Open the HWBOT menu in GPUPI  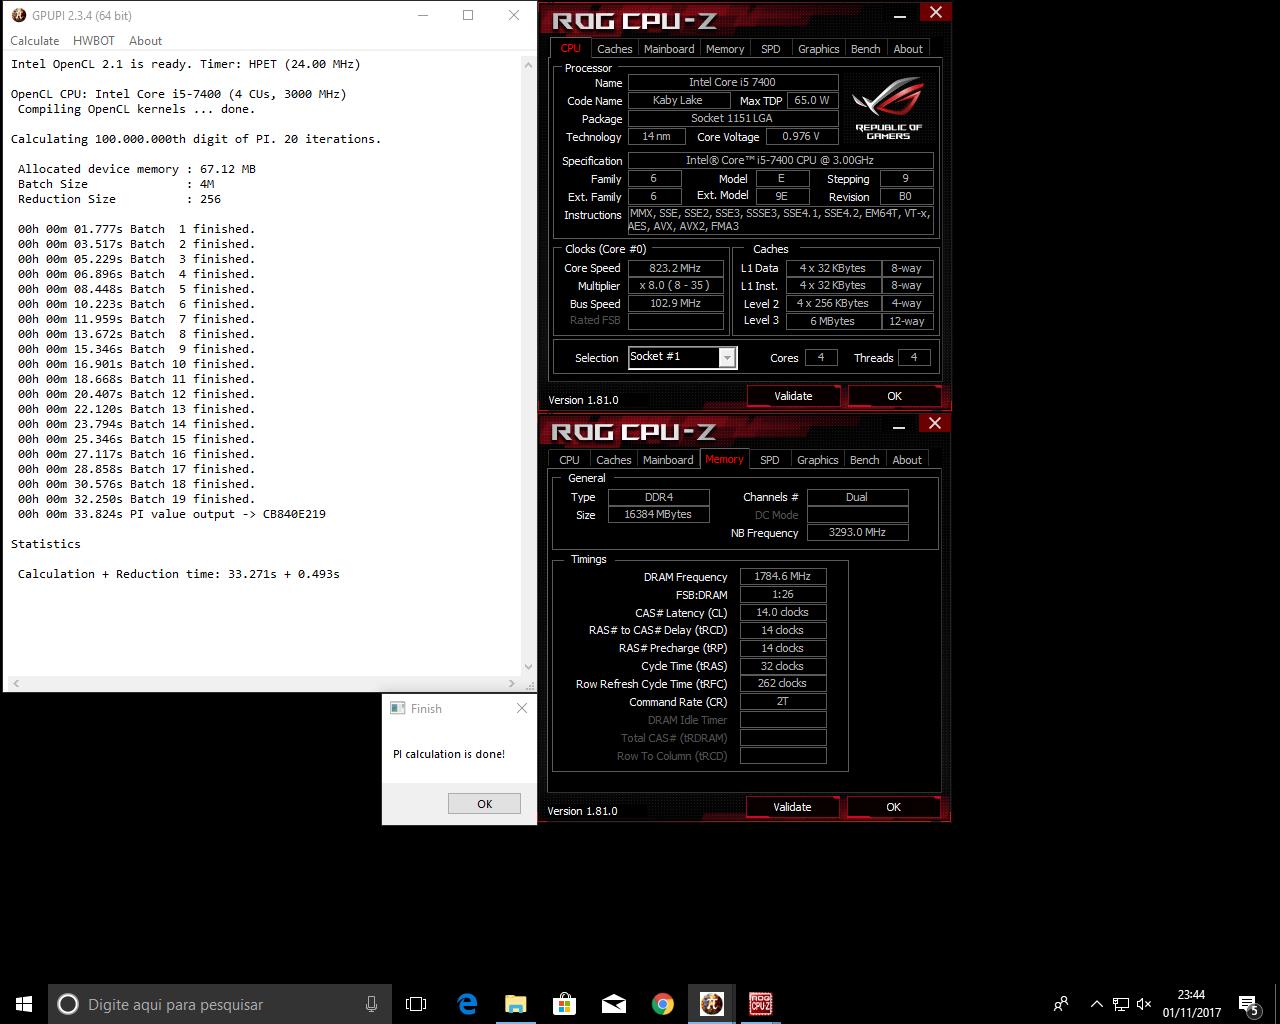(x=94, y=41)
